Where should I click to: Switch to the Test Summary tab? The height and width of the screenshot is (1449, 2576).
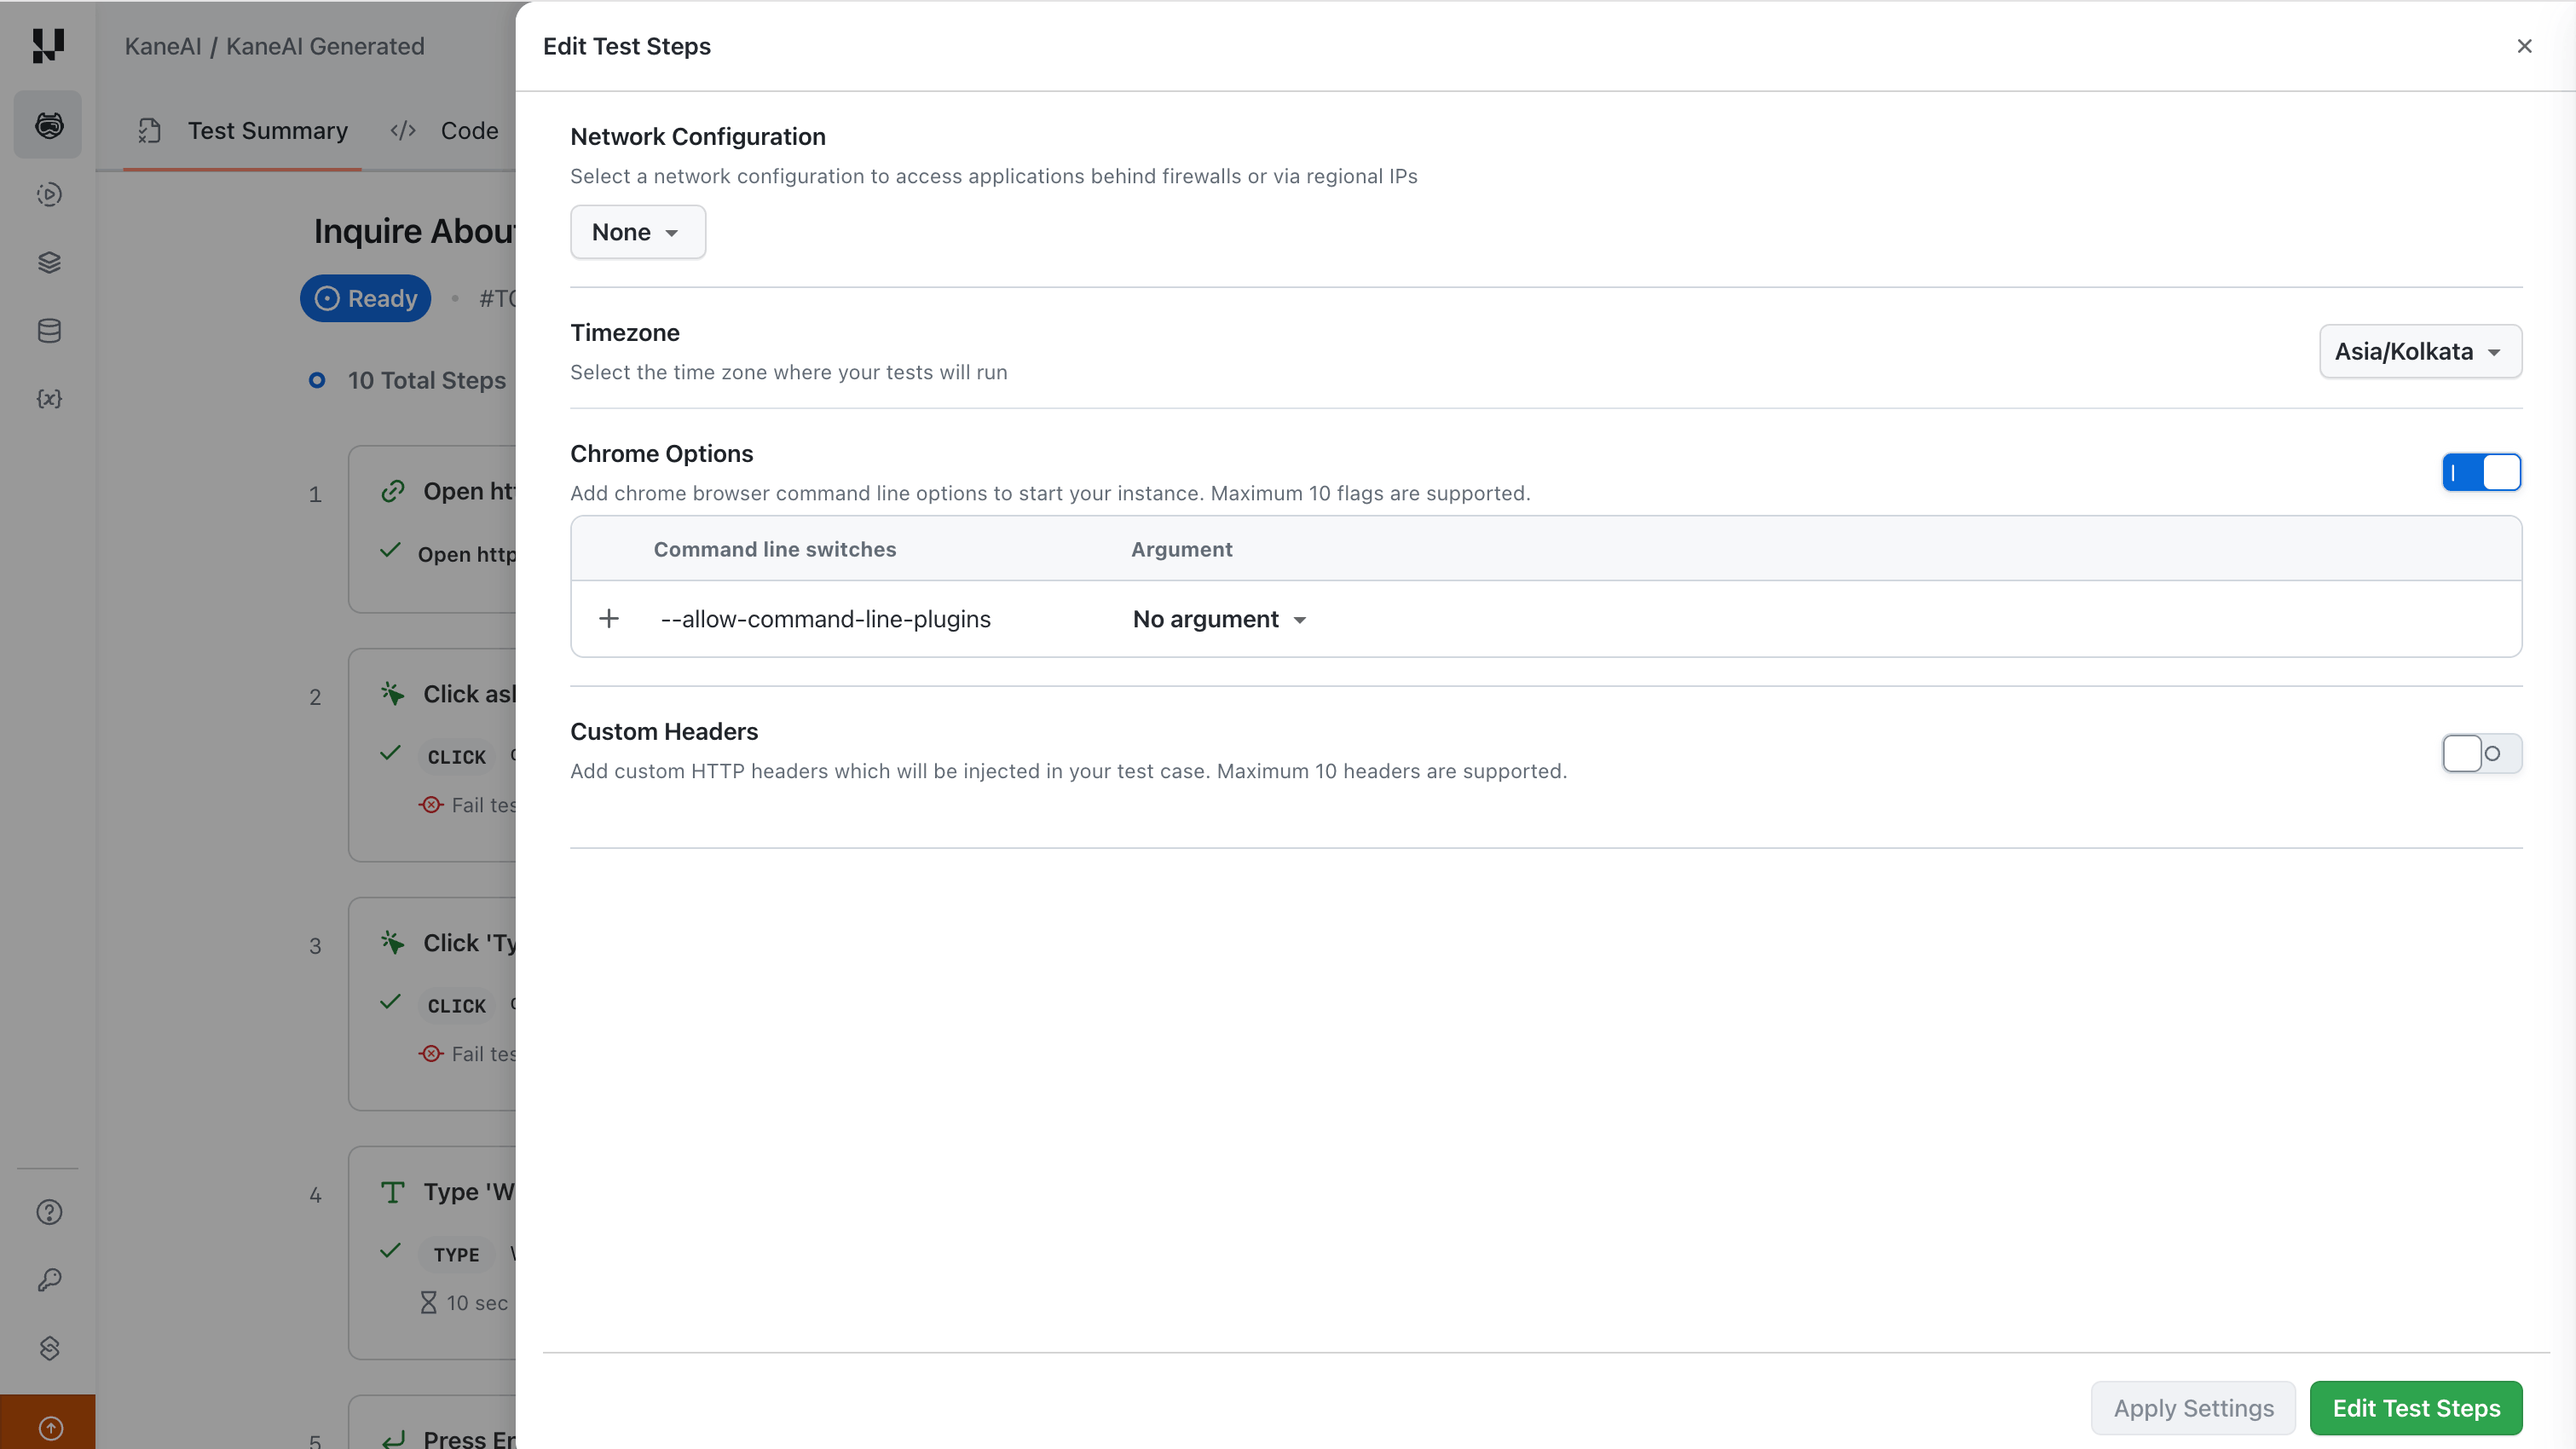(242, 131)
